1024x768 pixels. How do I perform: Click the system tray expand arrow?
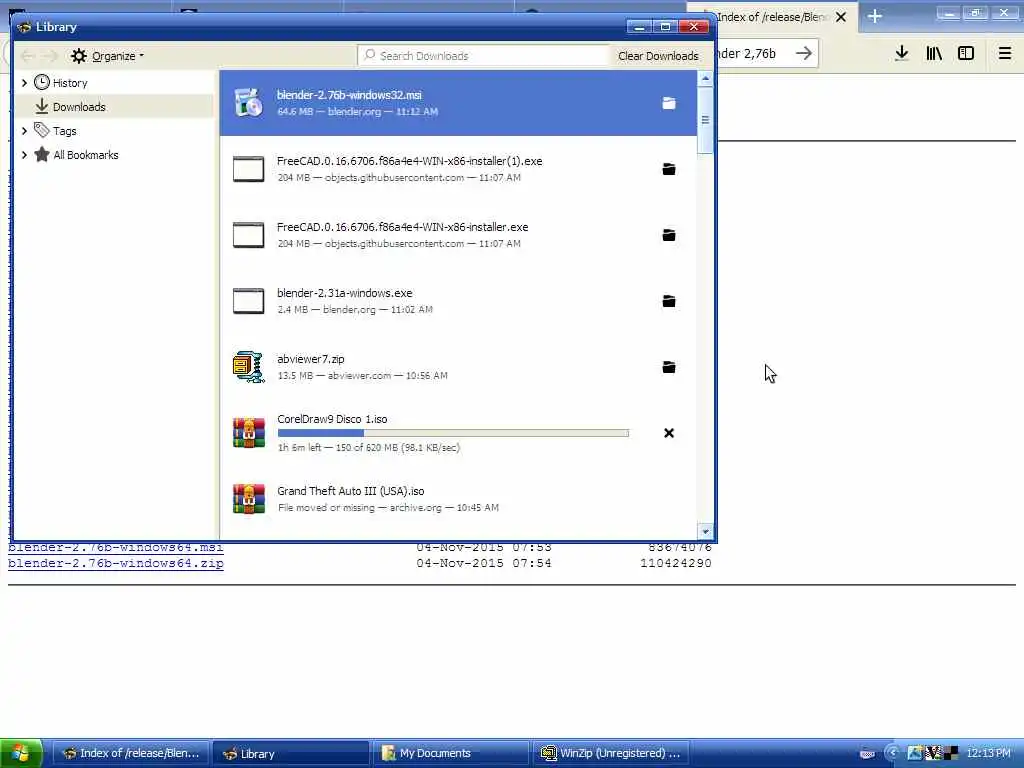892,753
